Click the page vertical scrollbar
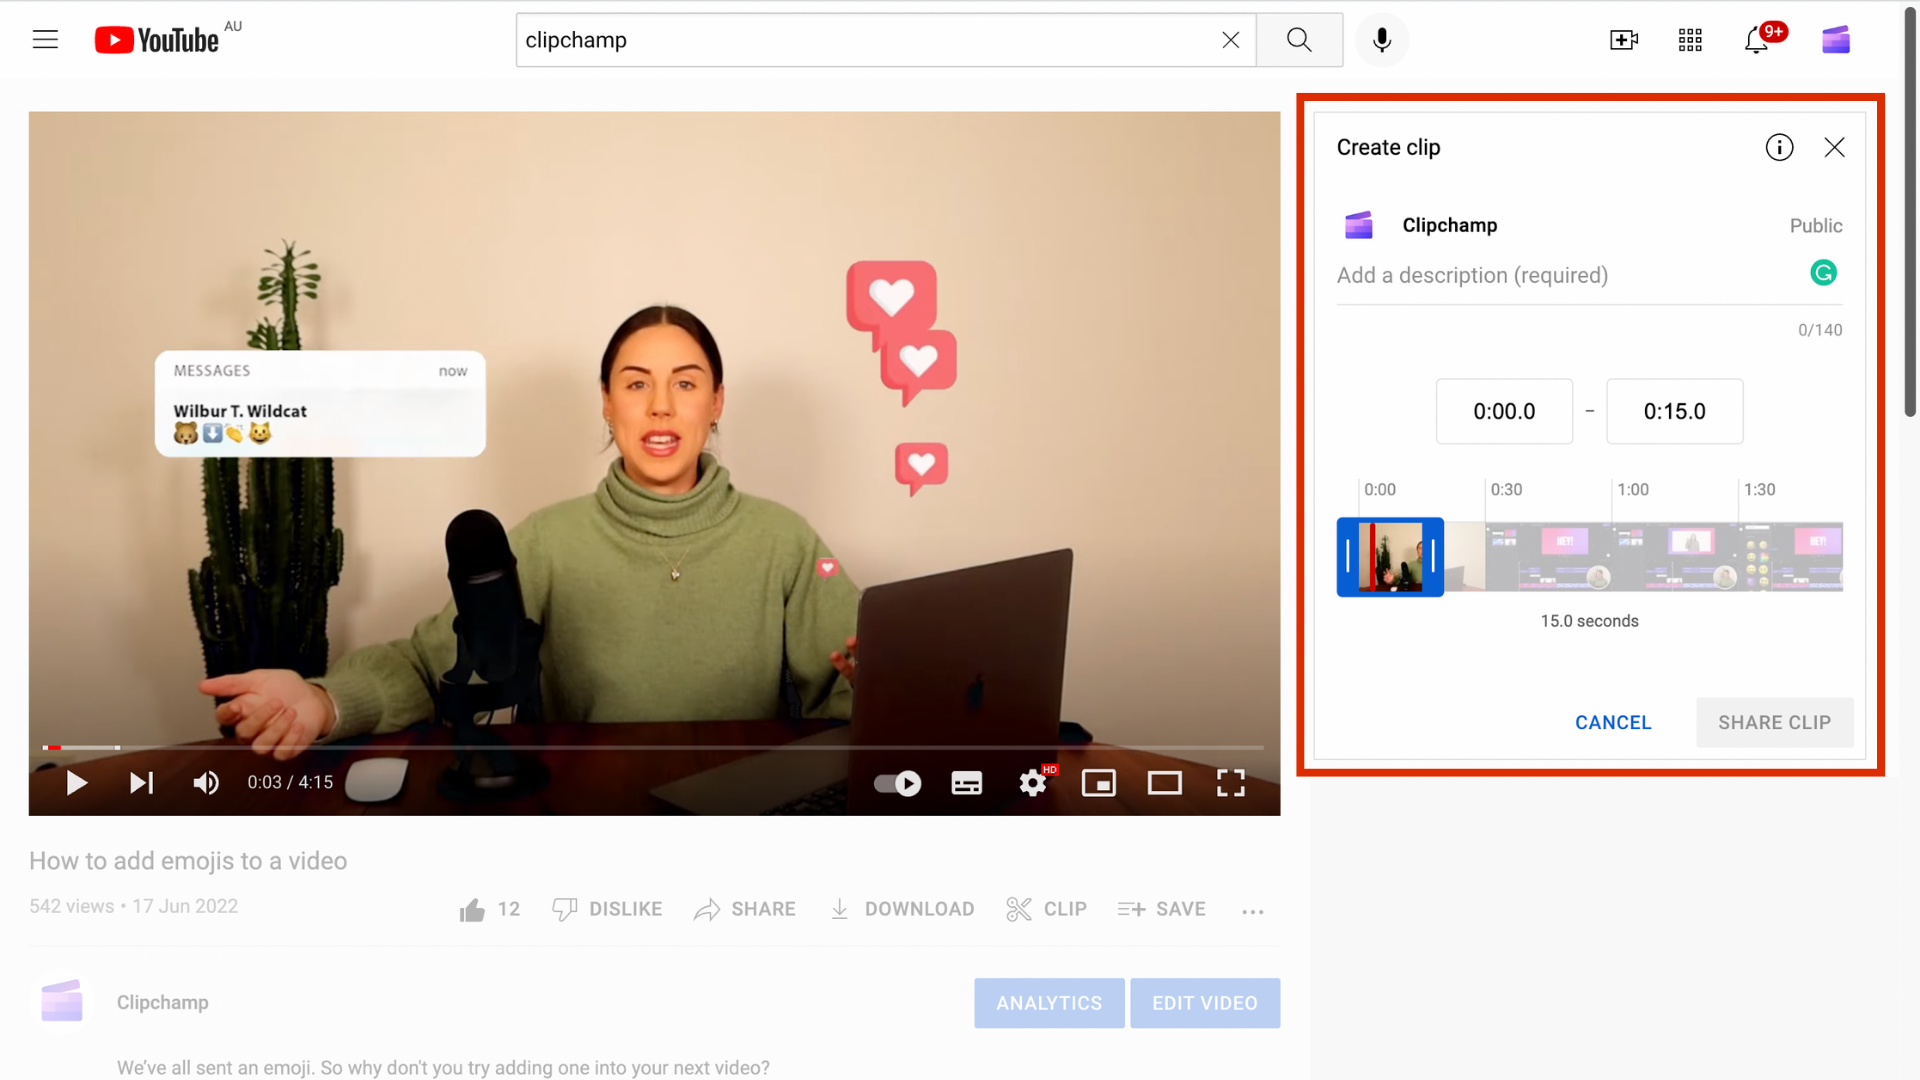This screenshot has width=1920, height=1080. 1910,210
